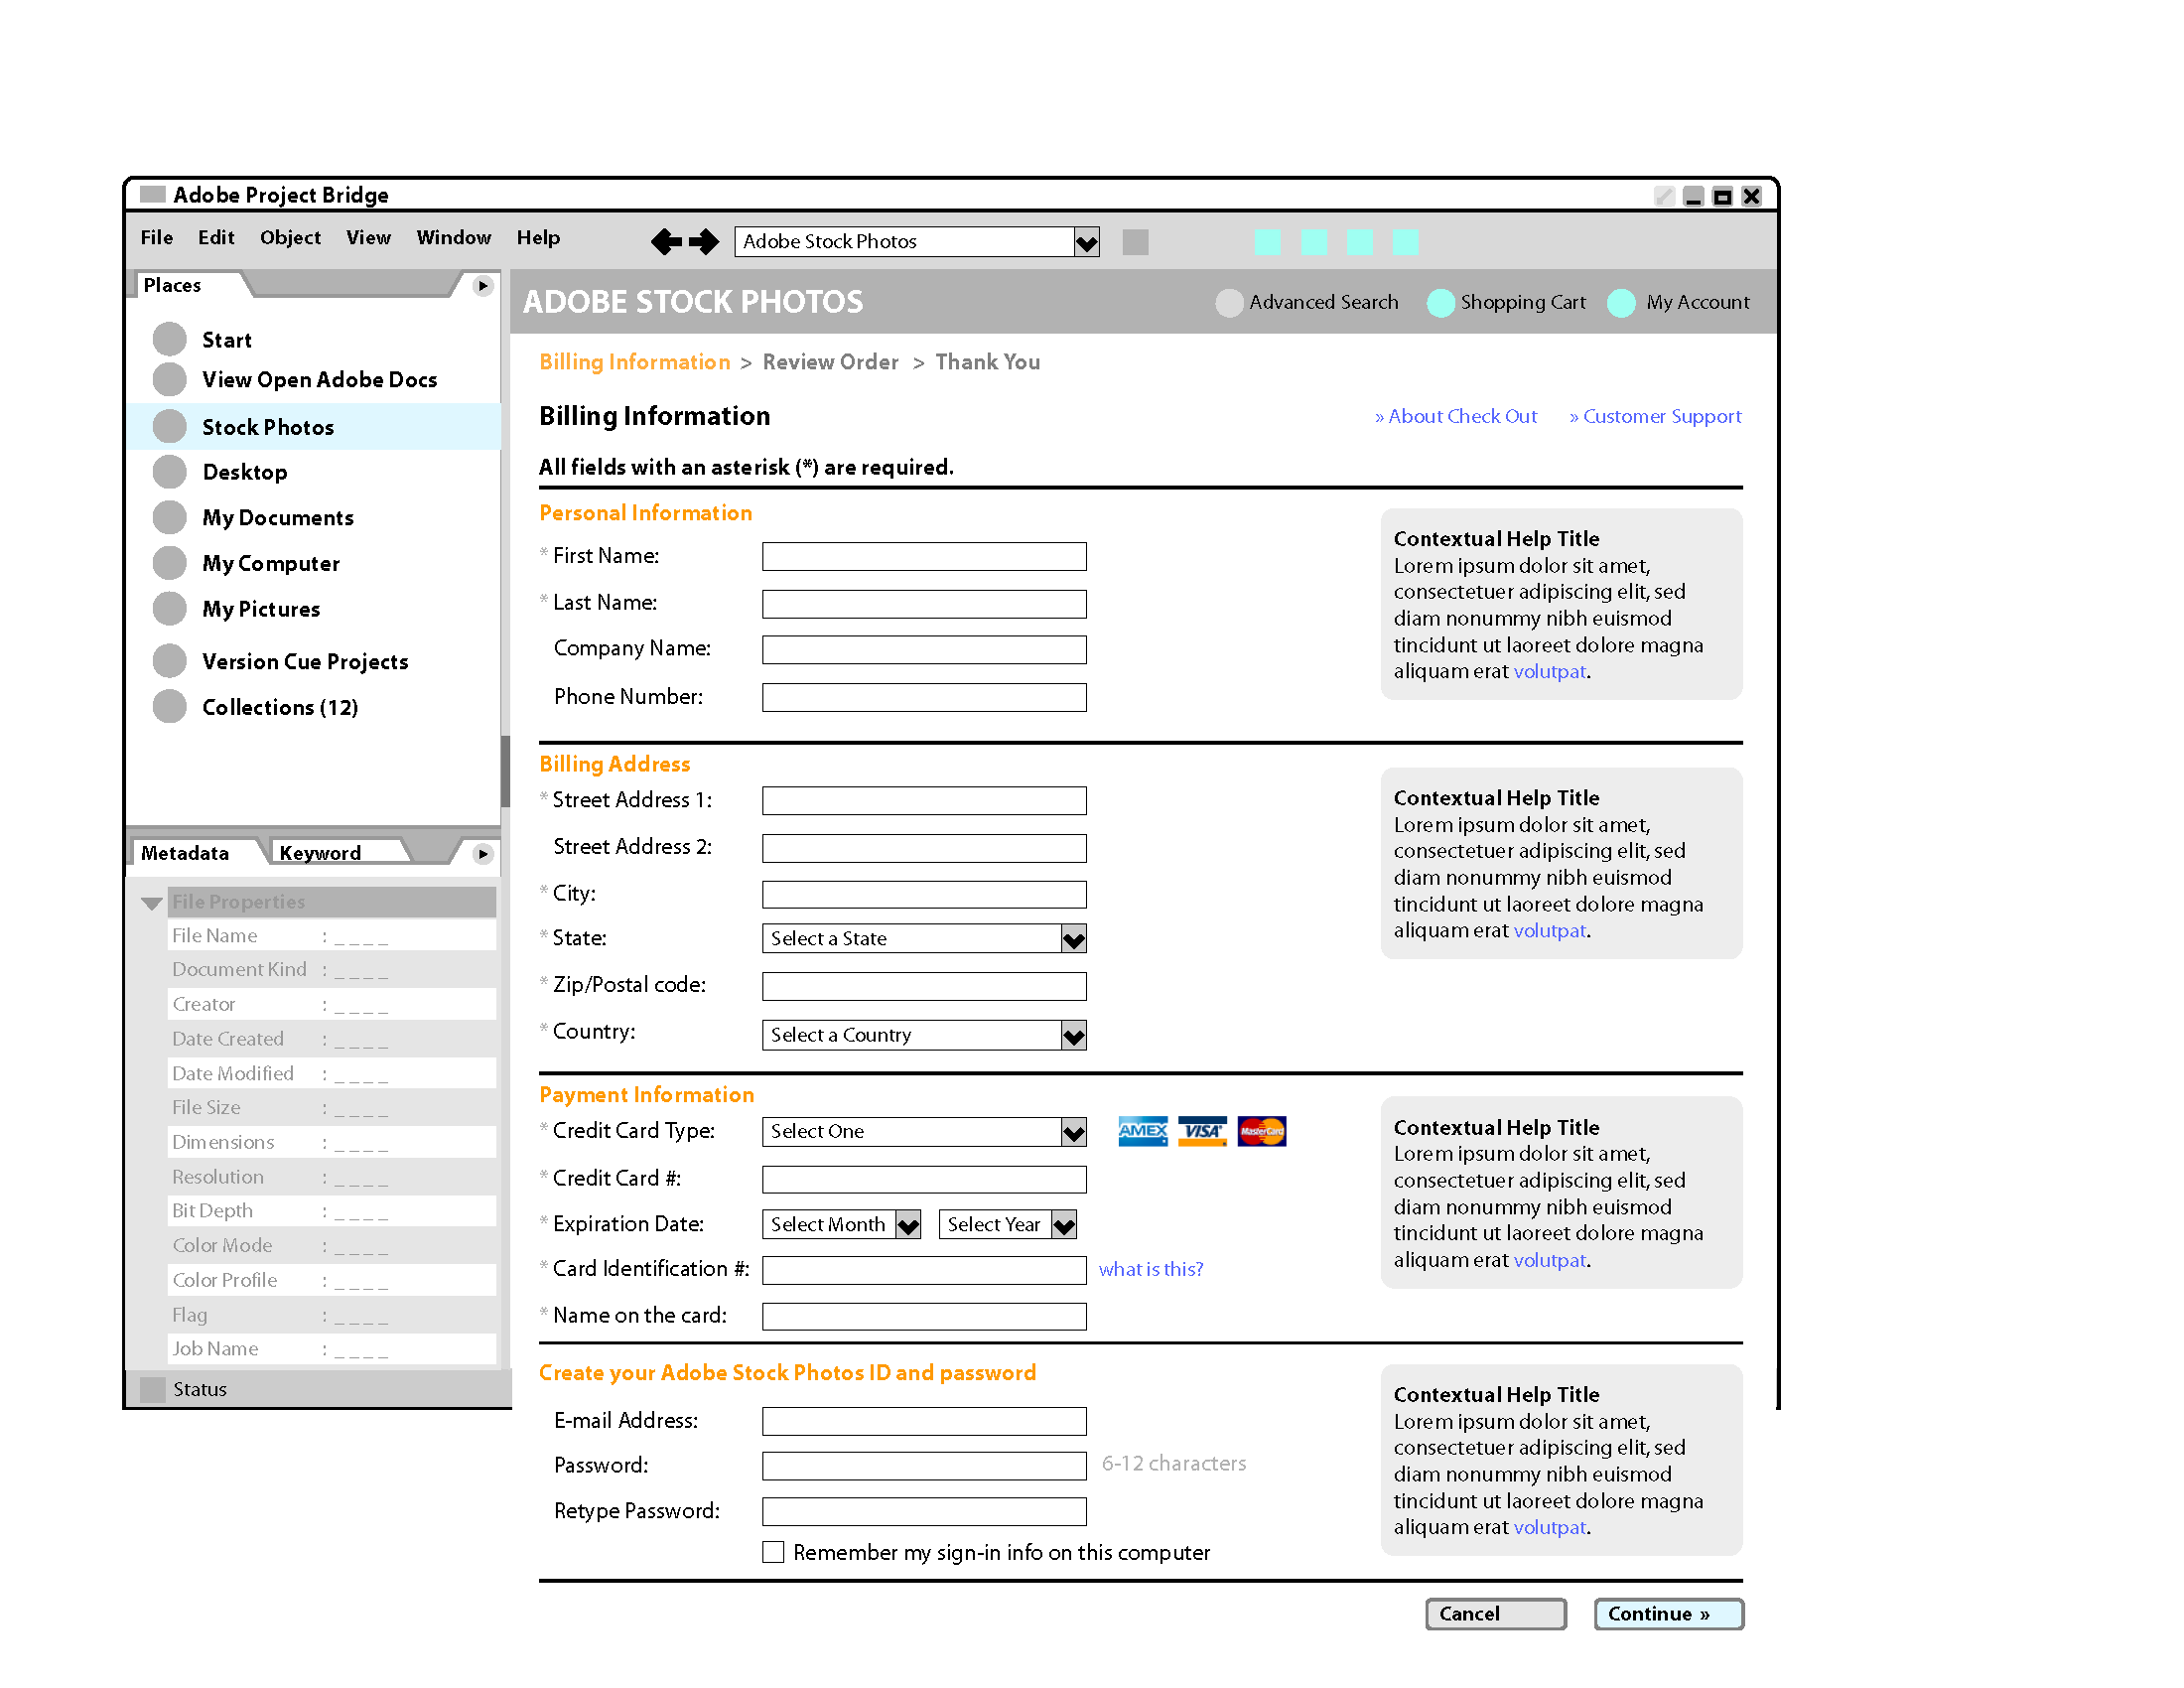
Task: Open the Object menu
Action: 290,238
